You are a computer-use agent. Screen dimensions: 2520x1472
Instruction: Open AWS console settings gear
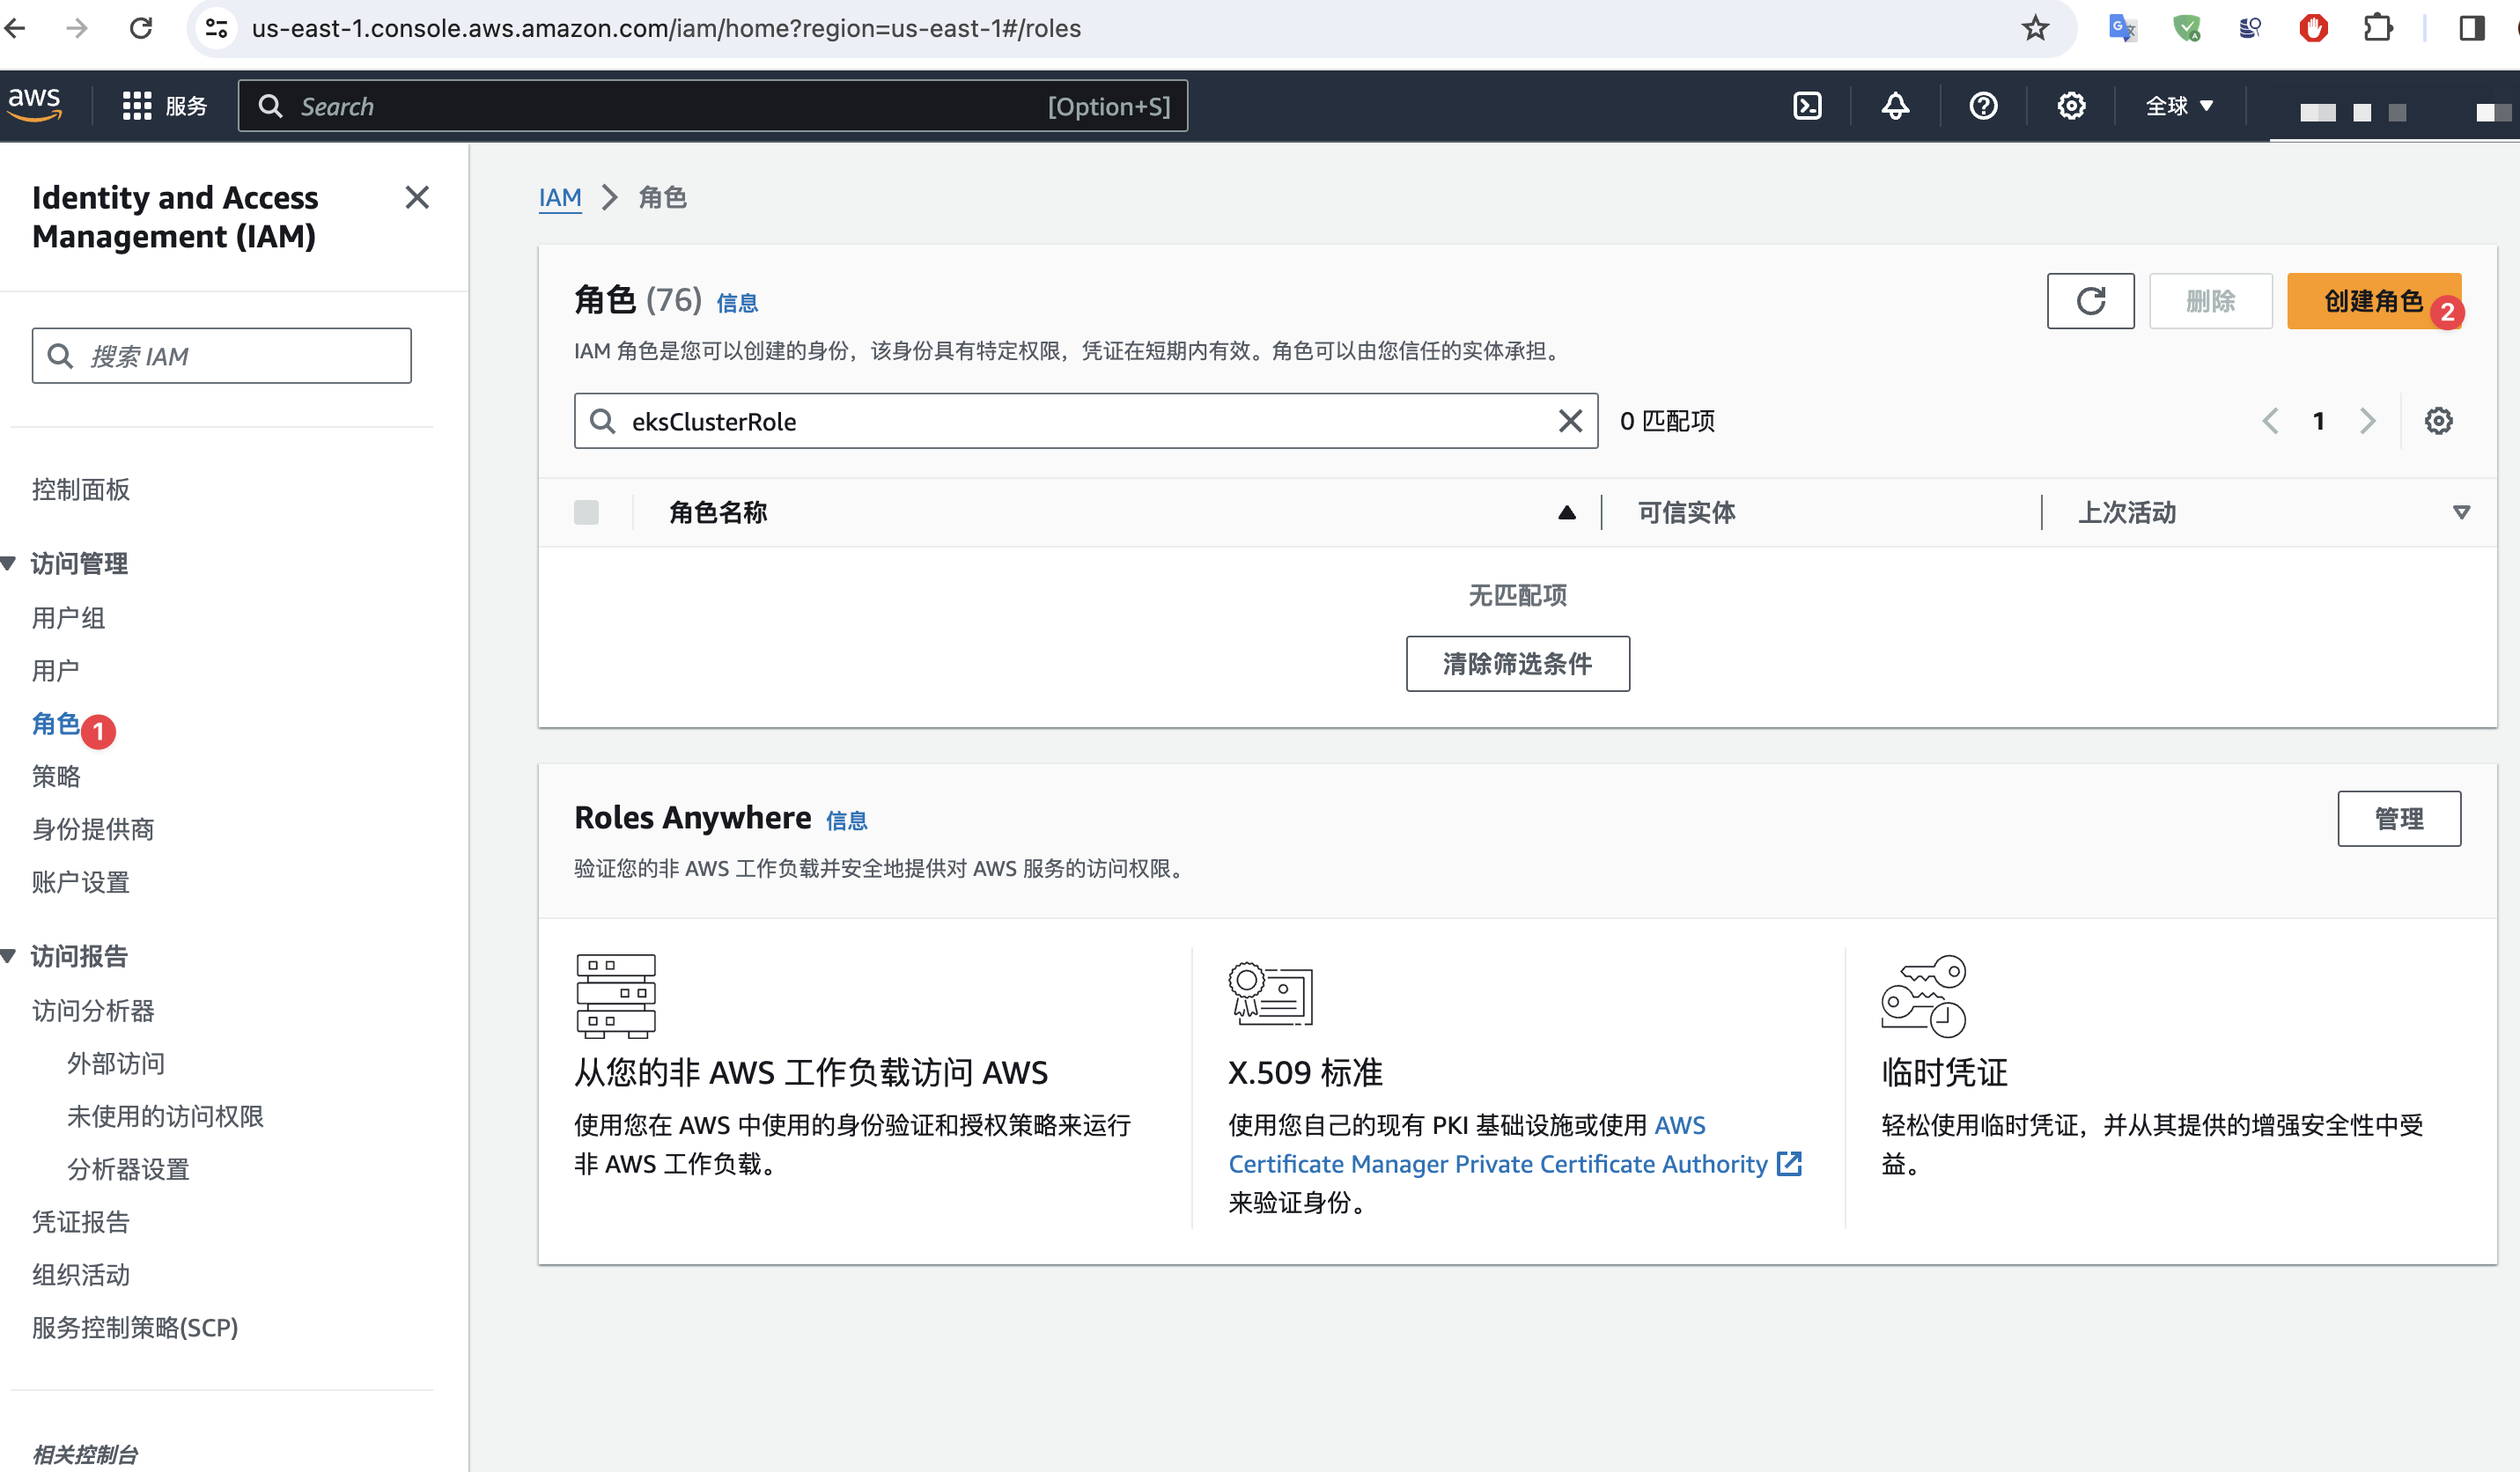2071,106
